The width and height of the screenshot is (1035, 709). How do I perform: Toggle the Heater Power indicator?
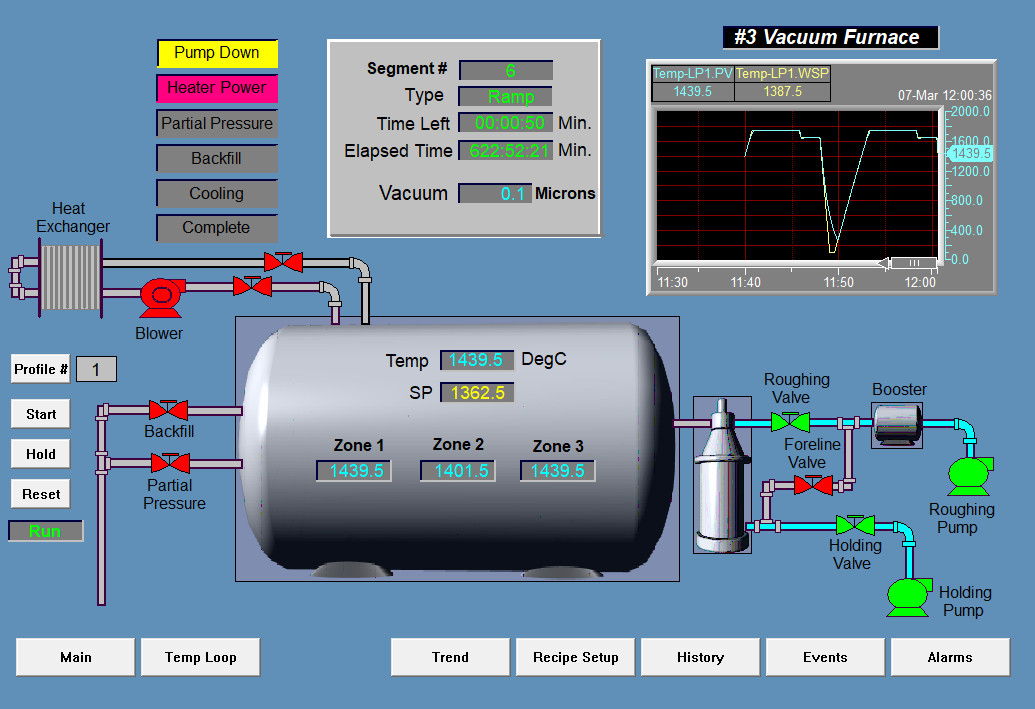click(216, 88)
